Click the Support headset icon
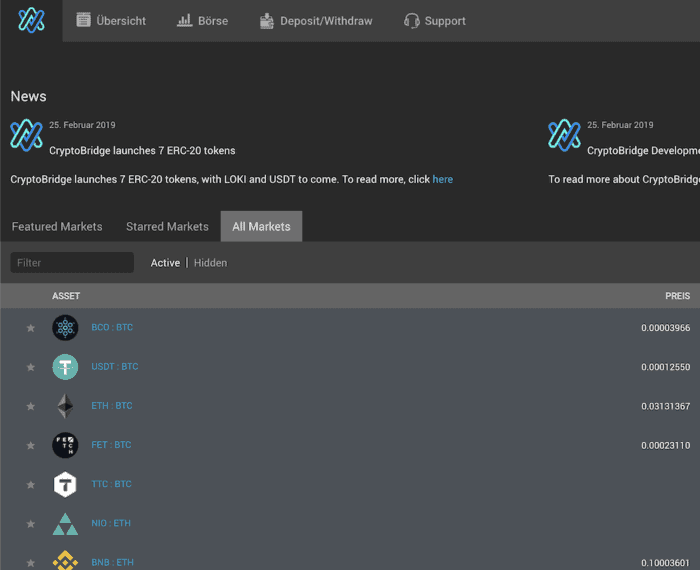The width and height of the screenshot is (700, 570). (411, 21)
